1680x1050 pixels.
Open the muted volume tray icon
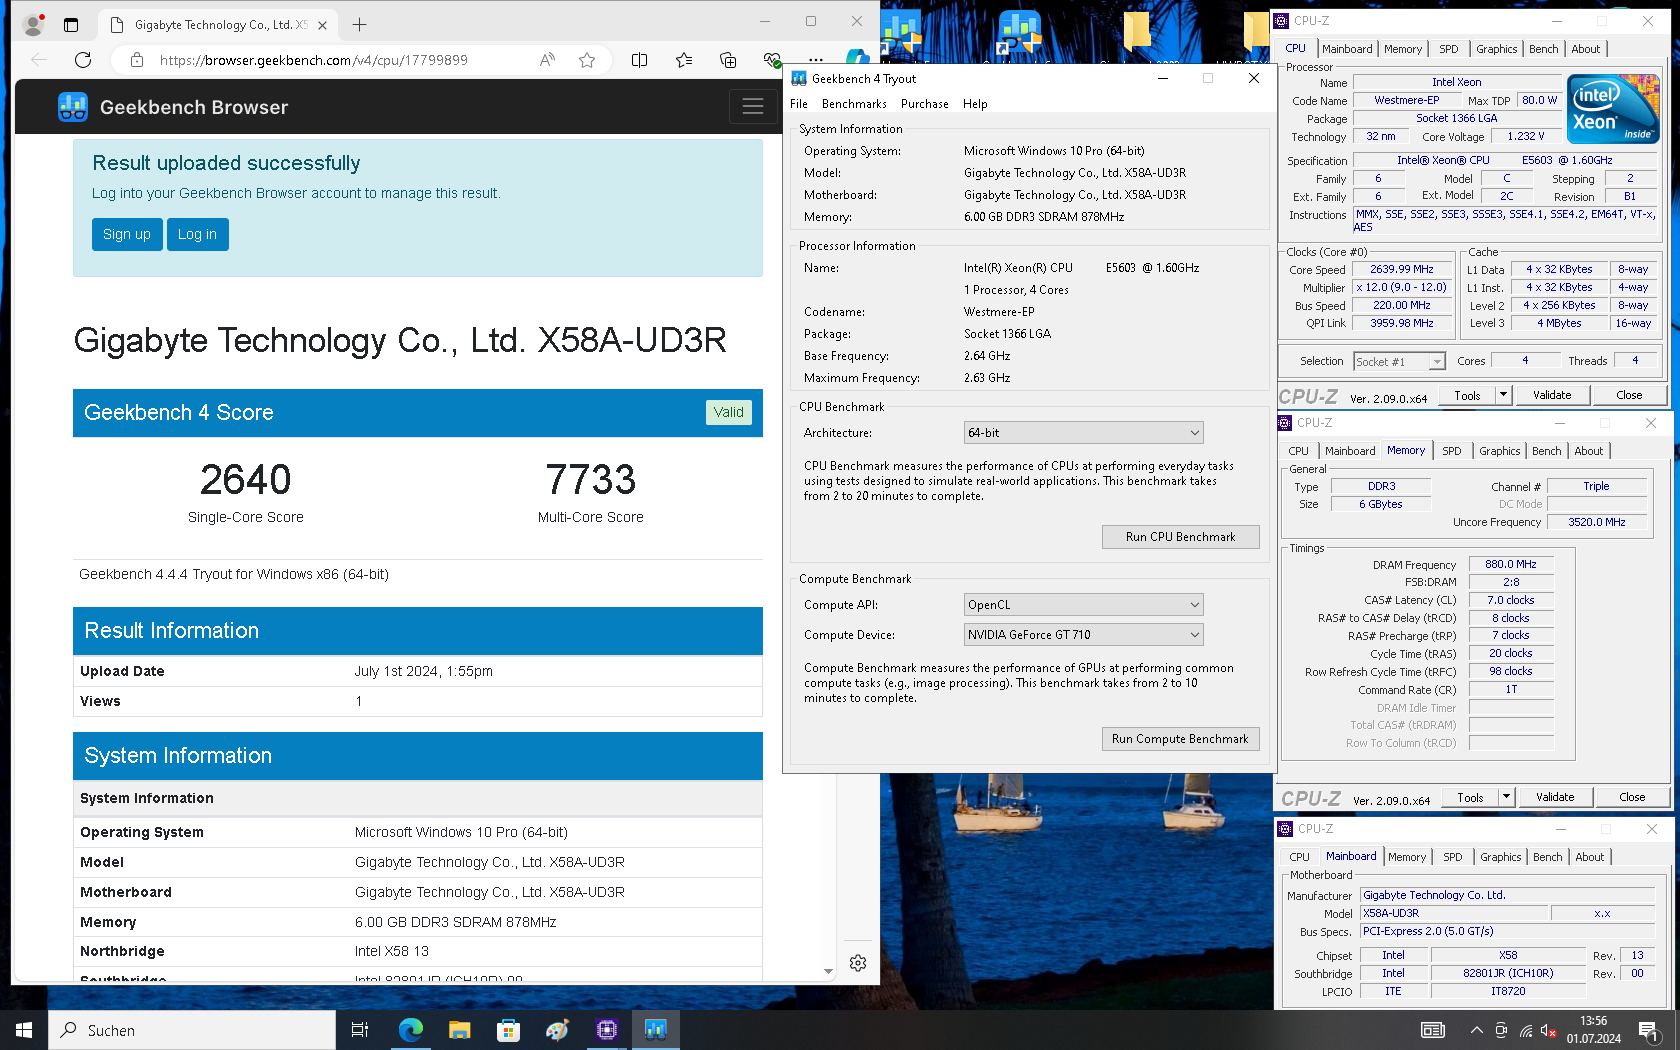coord(1549,1030)
